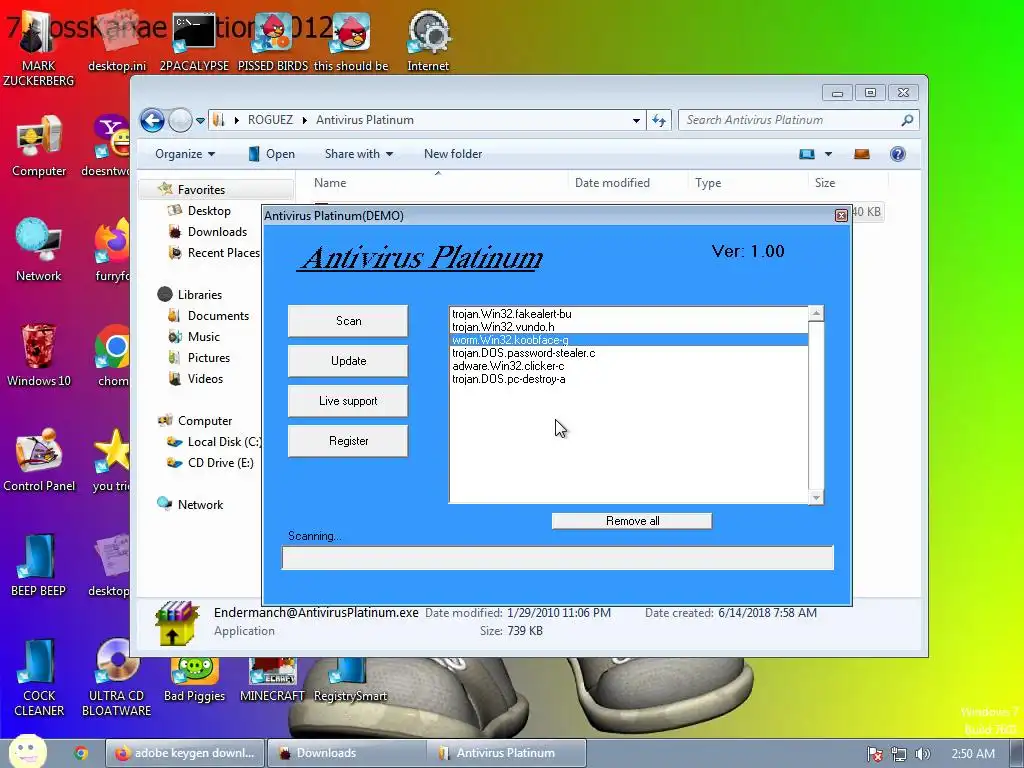Select the BEEP BEEP desktop icon
Viewport: 1024px width, 768px height.
click(x=39, y=565)
